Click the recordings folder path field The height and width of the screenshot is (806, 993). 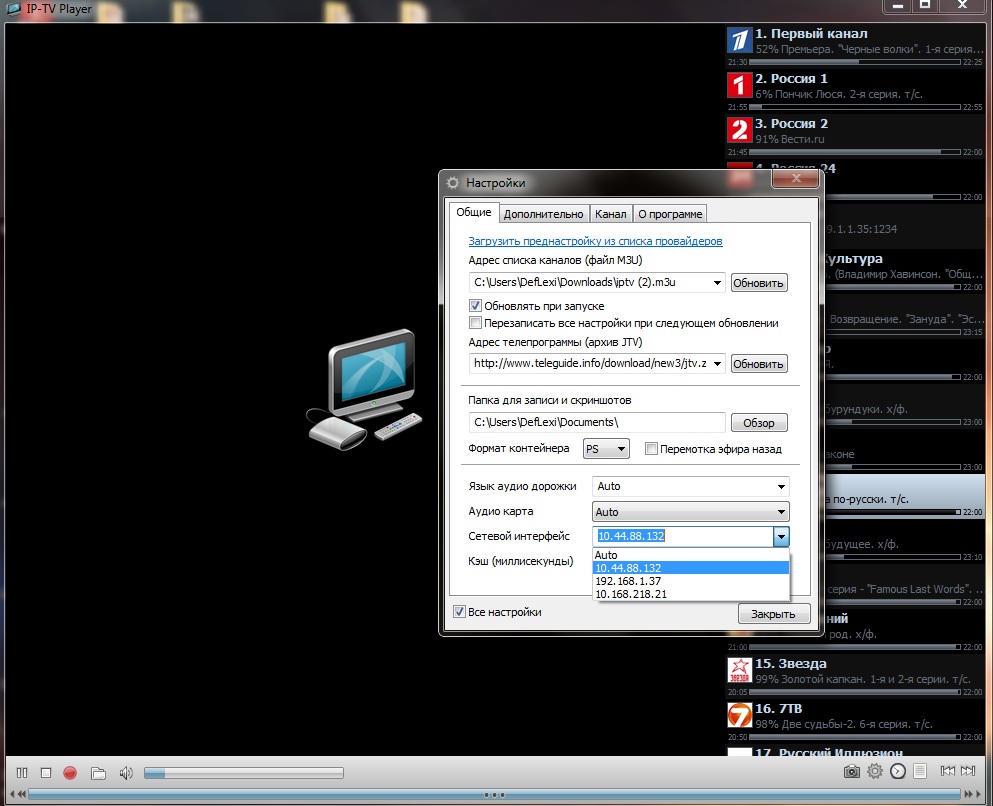click(x=597, y=422)
